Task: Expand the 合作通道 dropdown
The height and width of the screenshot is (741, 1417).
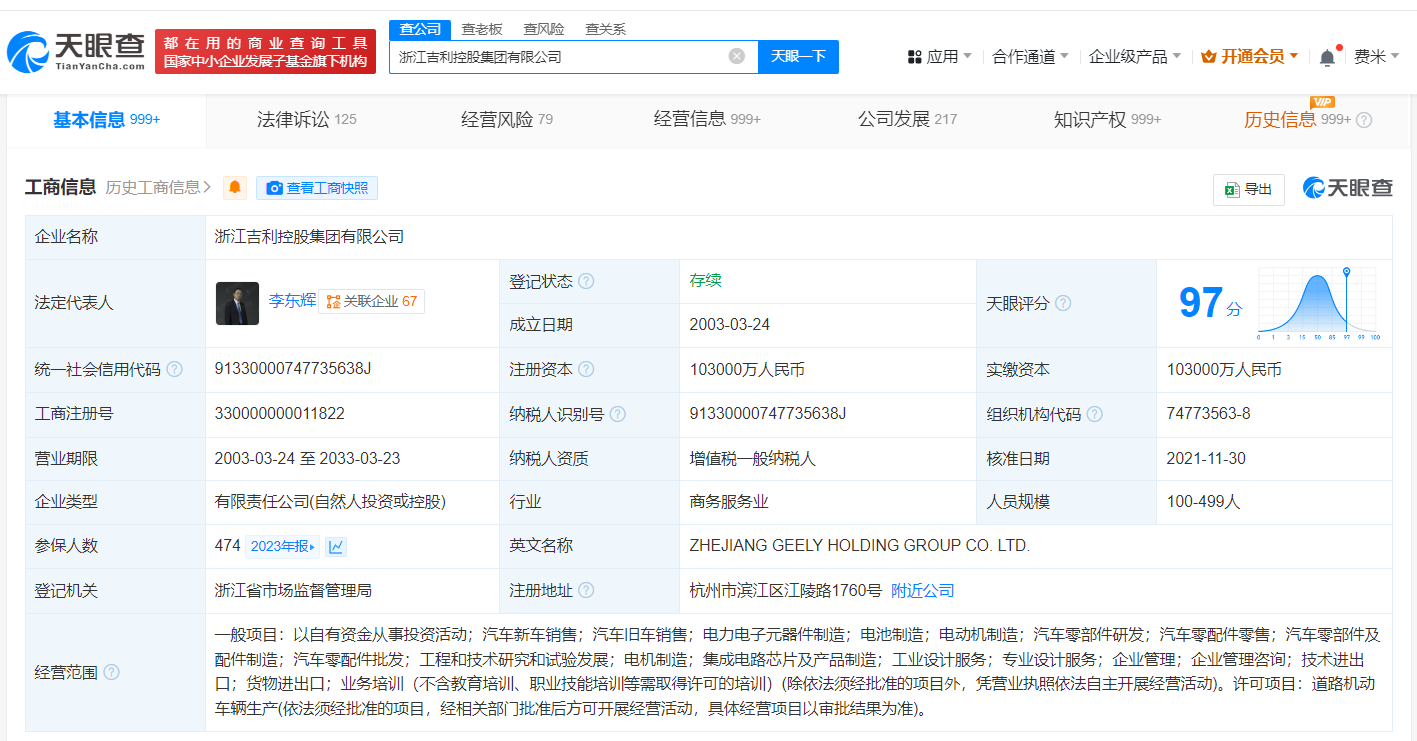Action: tap(1030, 57)
